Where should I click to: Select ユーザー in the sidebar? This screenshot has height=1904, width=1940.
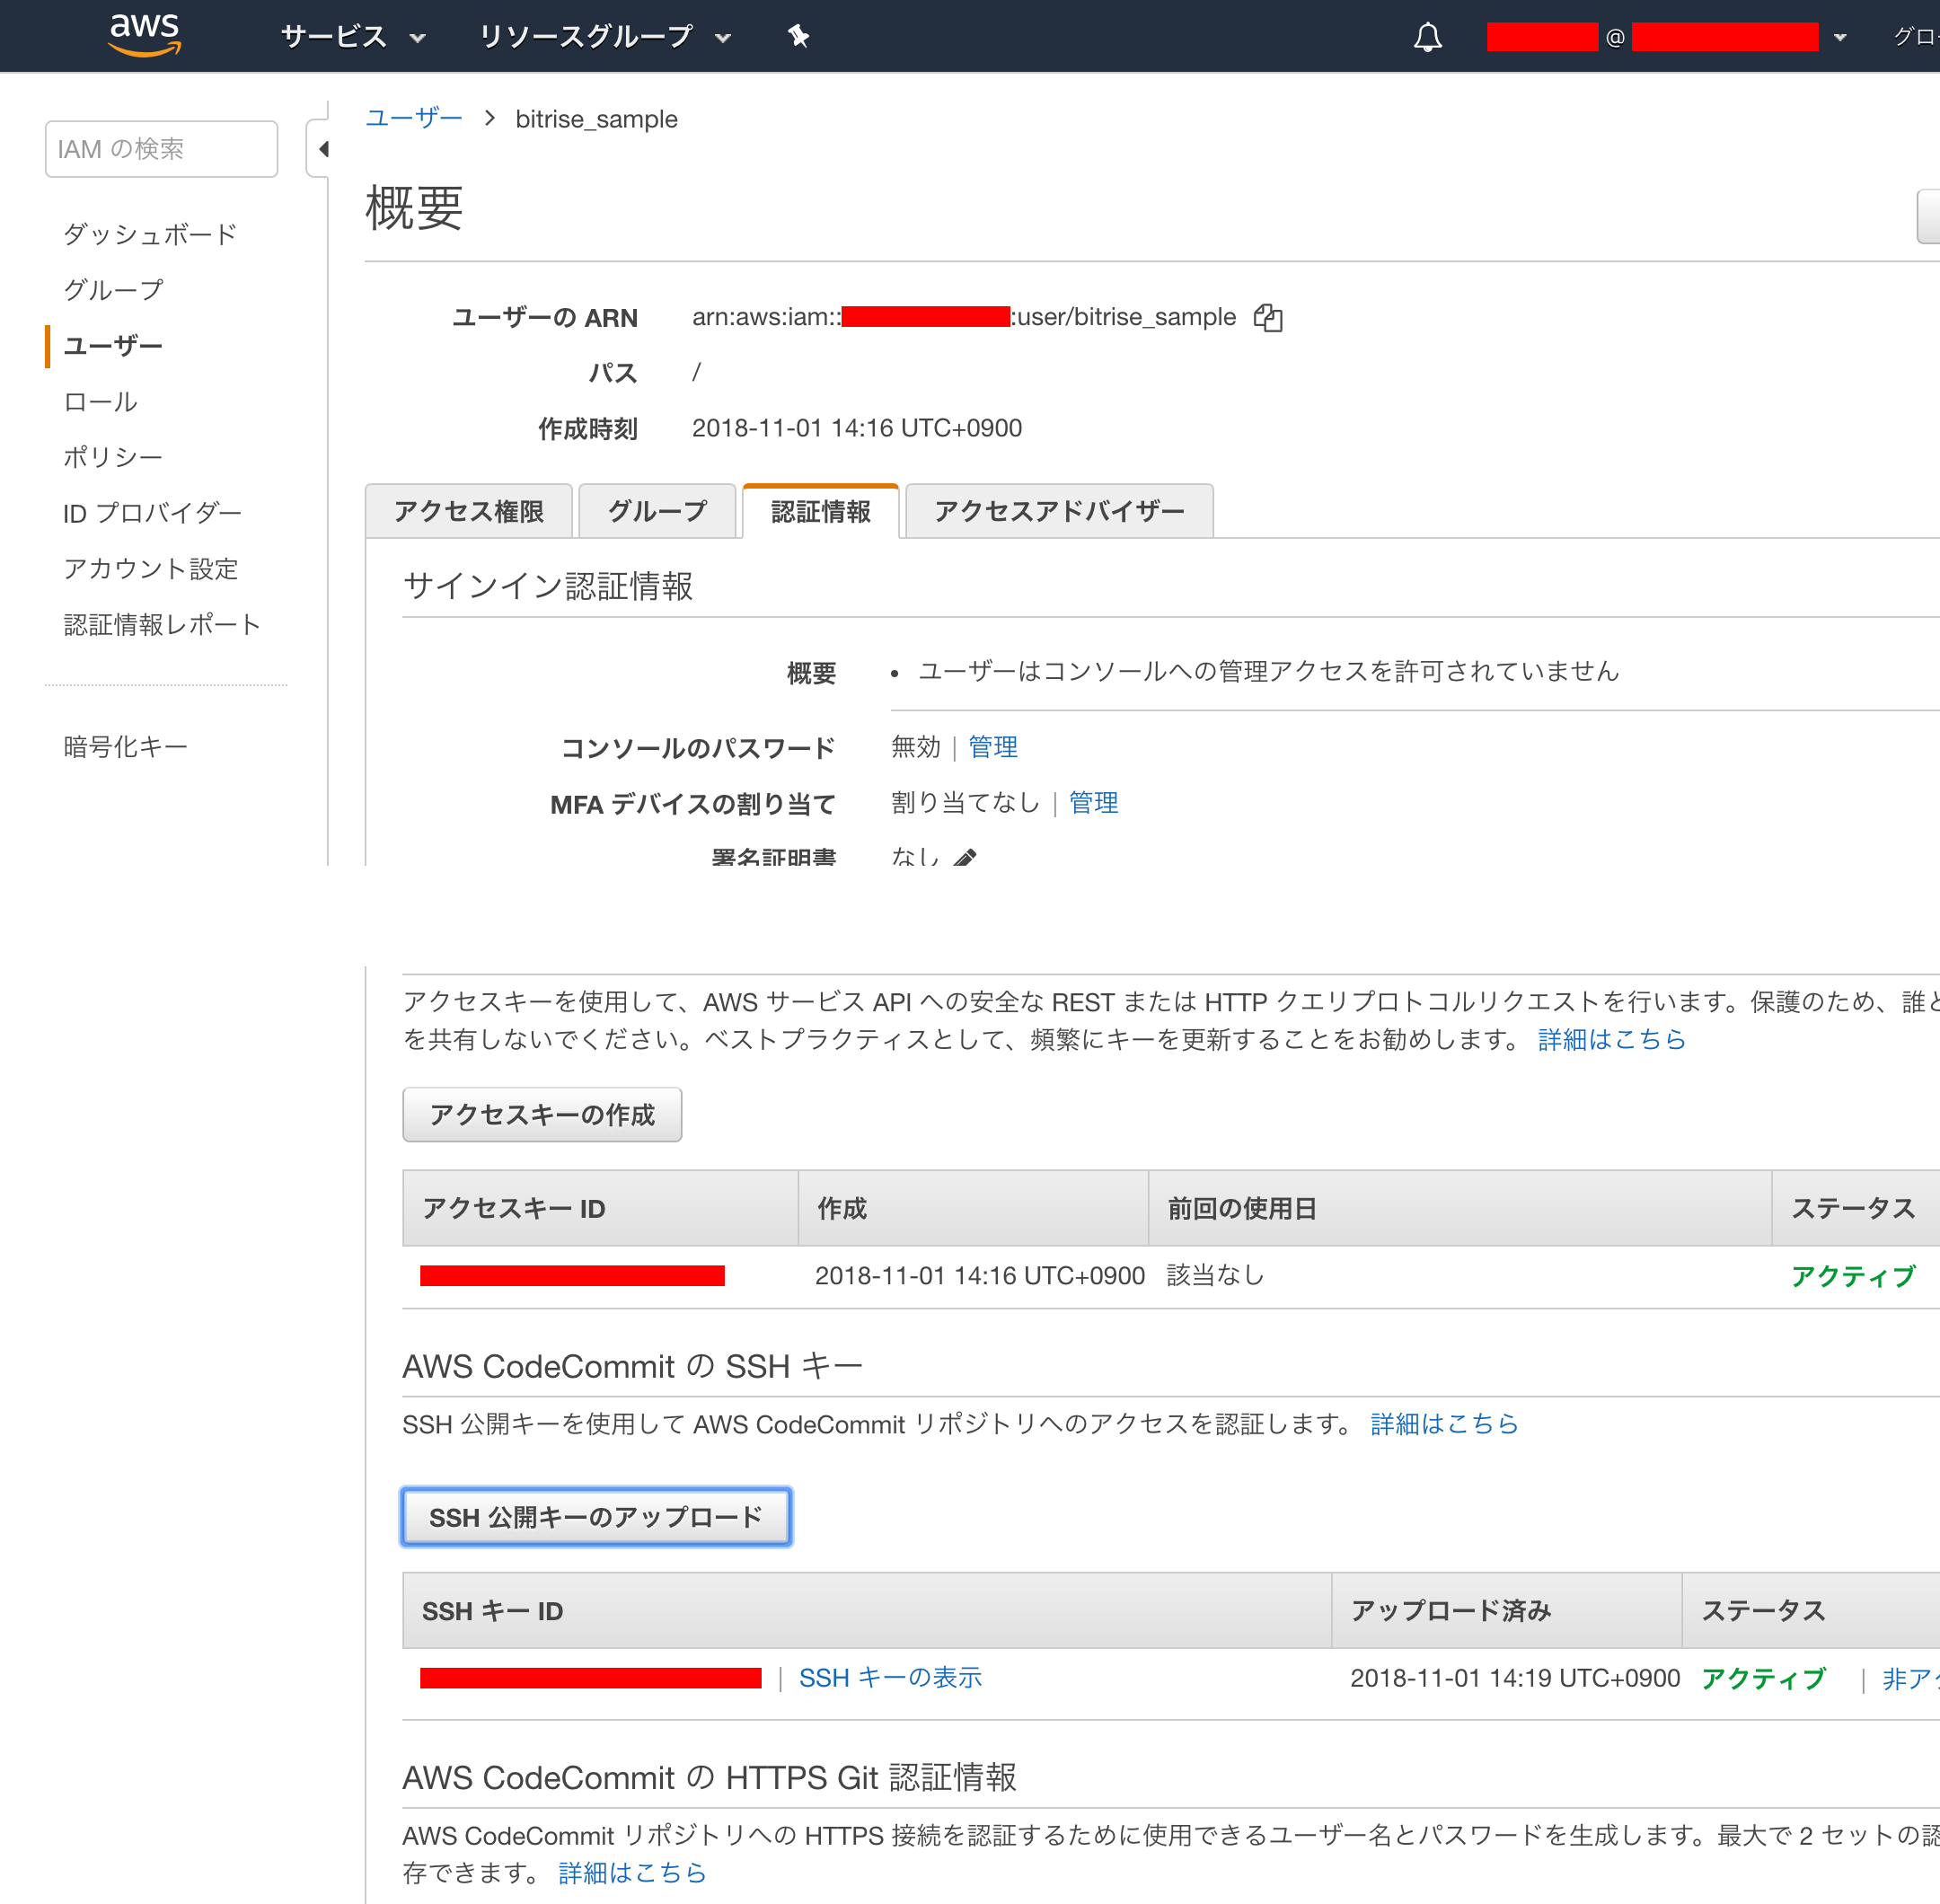pyautogui.click(x=112, y=346)
